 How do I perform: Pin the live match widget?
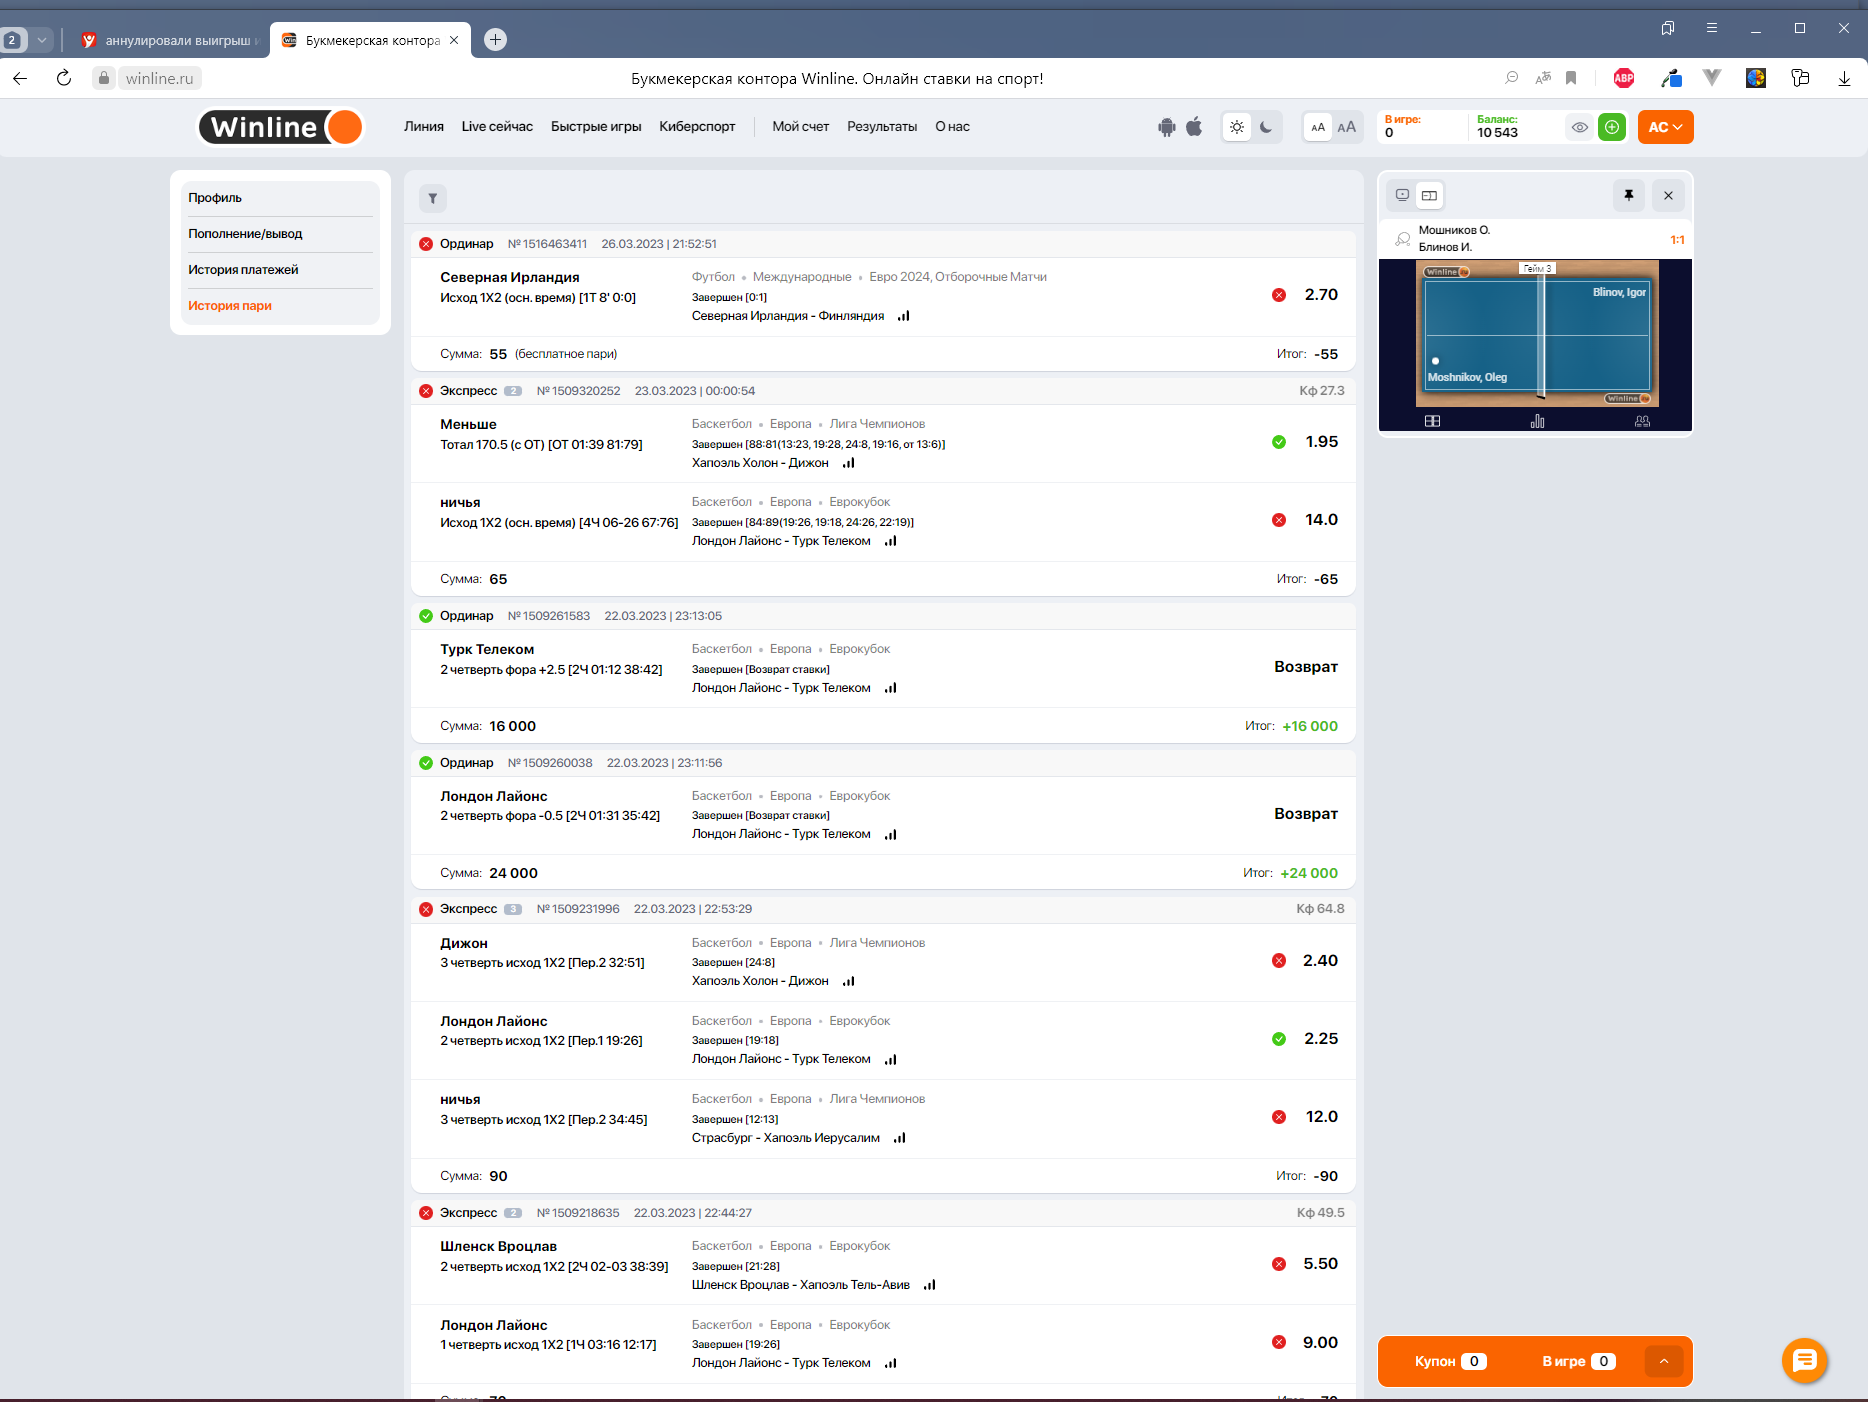(x=1628, y=195)
